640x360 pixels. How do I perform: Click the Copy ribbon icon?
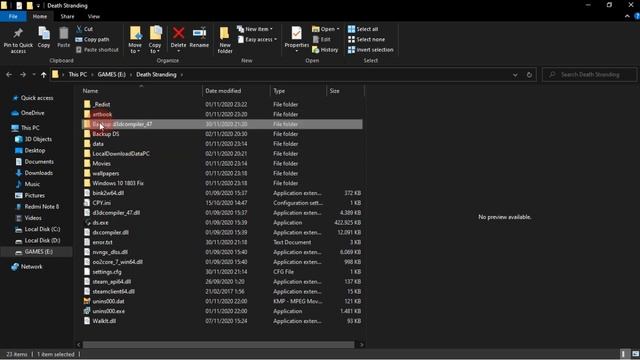click(x=44, y=38)
